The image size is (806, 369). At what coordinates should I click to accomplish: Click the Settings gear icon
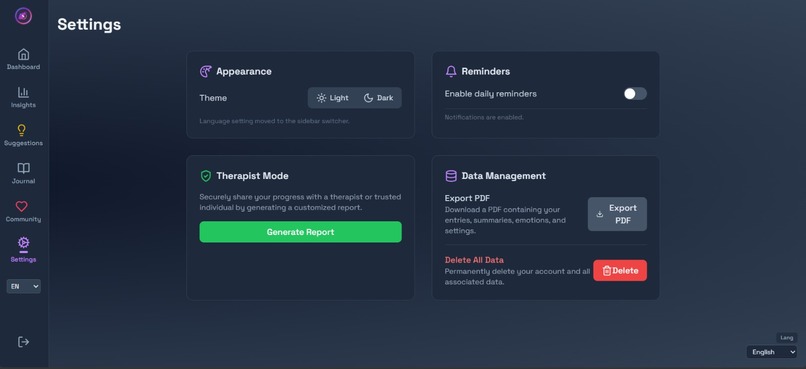point(24,243)
